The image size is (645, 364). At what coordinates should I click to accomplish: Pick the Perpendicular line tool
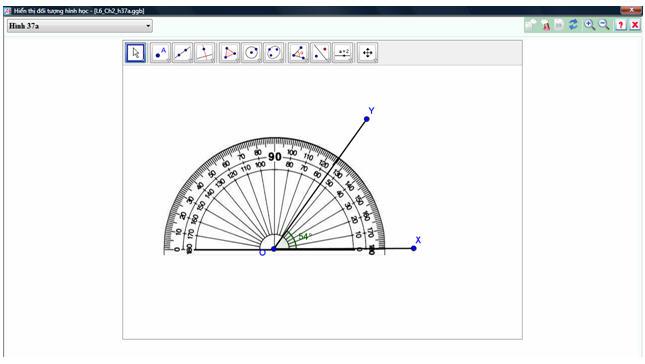pos(205,53)
